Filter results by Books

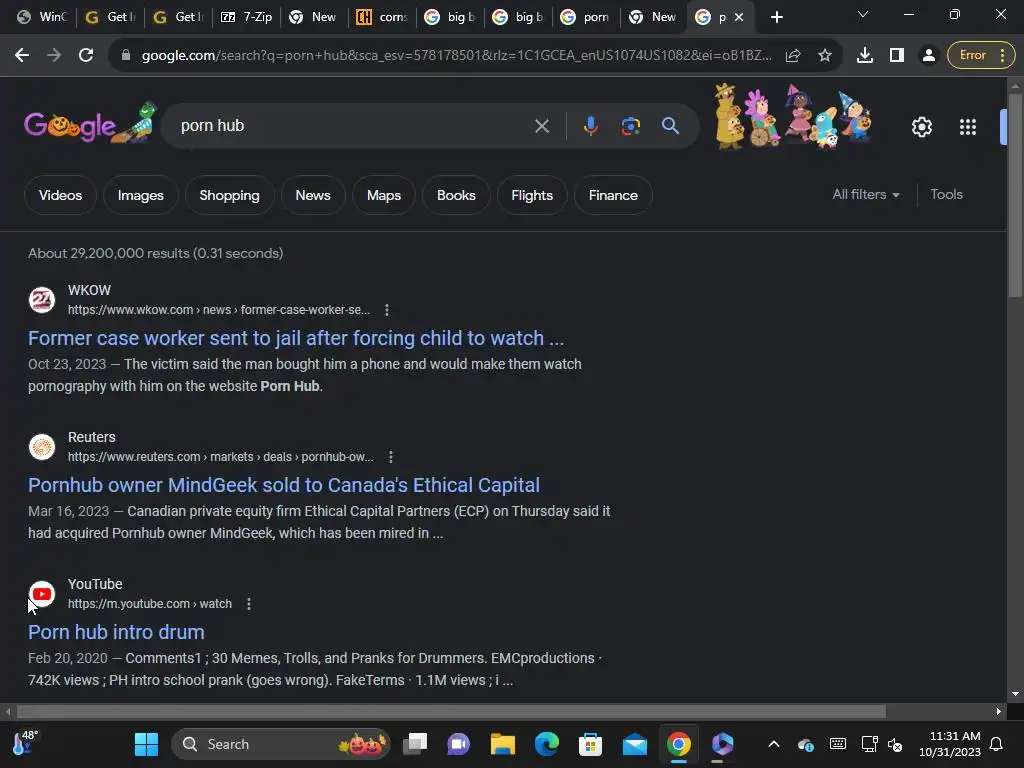(x=456, y=195)
